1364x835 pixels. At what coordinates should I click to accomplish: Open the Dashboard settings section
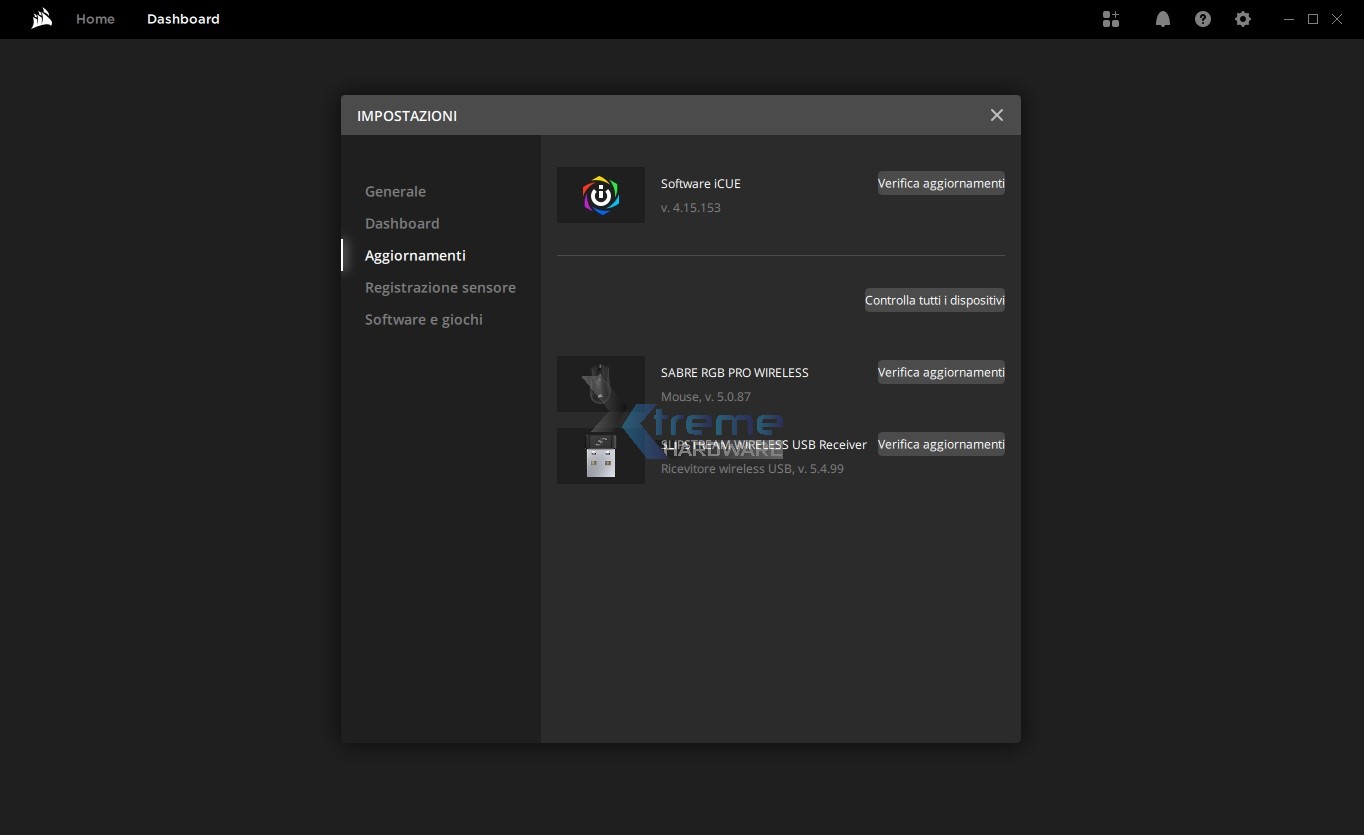(402, 223)
